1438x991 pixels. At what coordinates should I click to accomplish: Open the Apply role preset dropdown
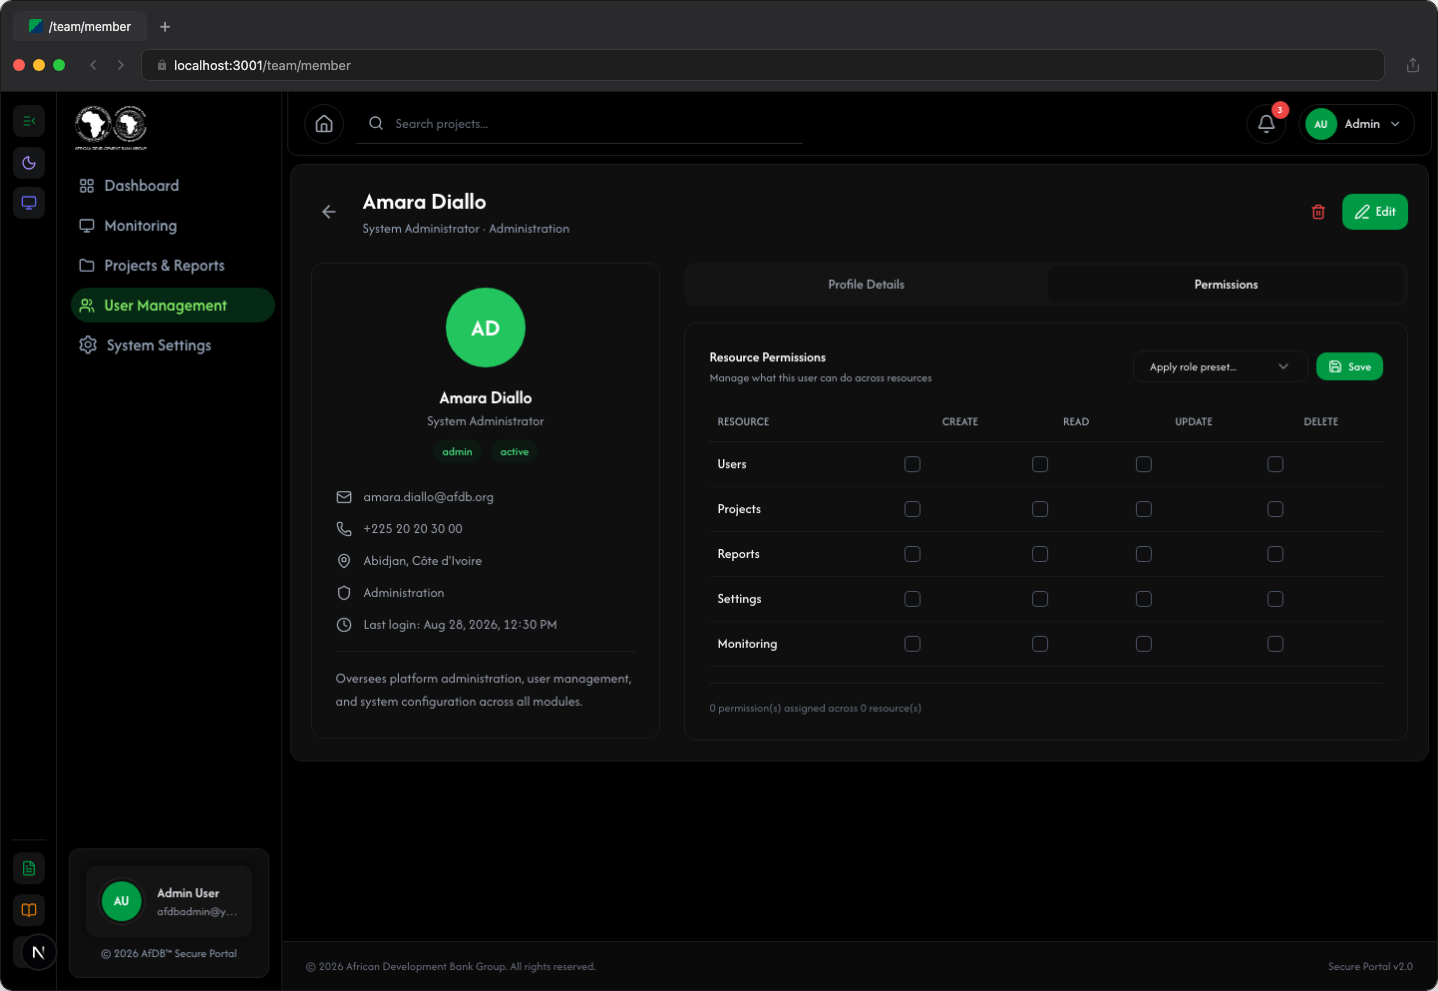[1220, 367]
